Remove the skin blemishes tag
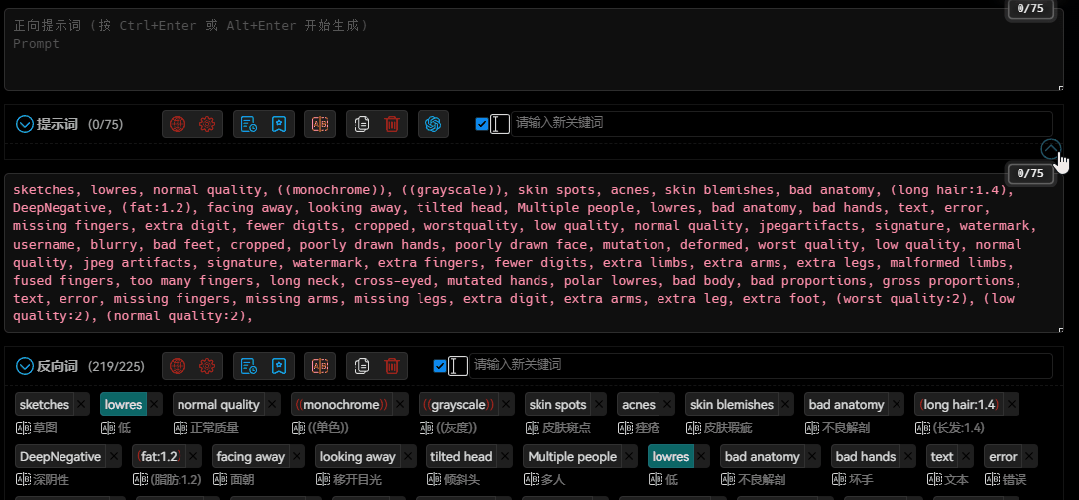The width and height of the screenshot is (1079, 500). pos(786,404)
